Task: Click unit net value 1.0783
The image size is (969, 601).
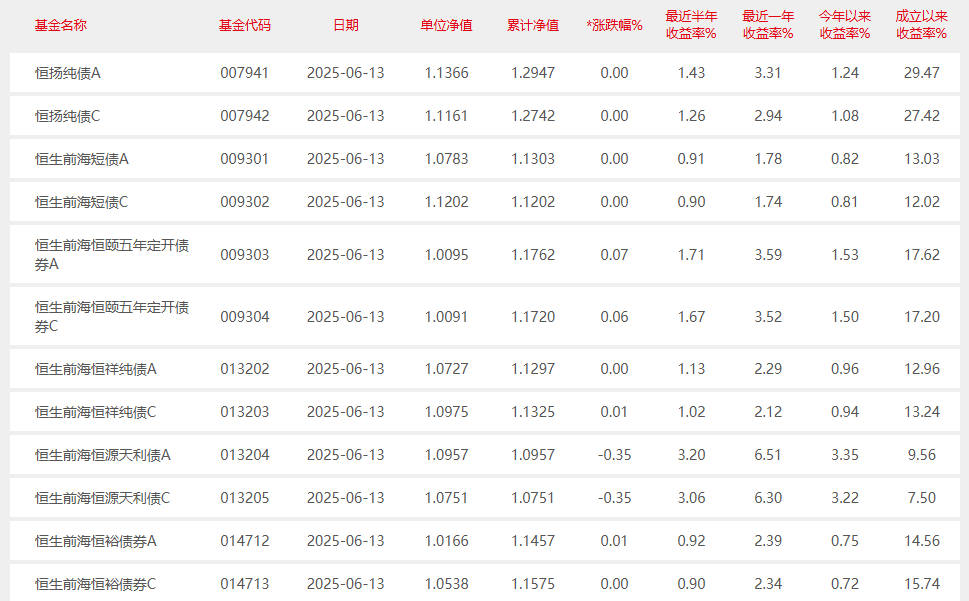Action: click(x=446, y=159)
